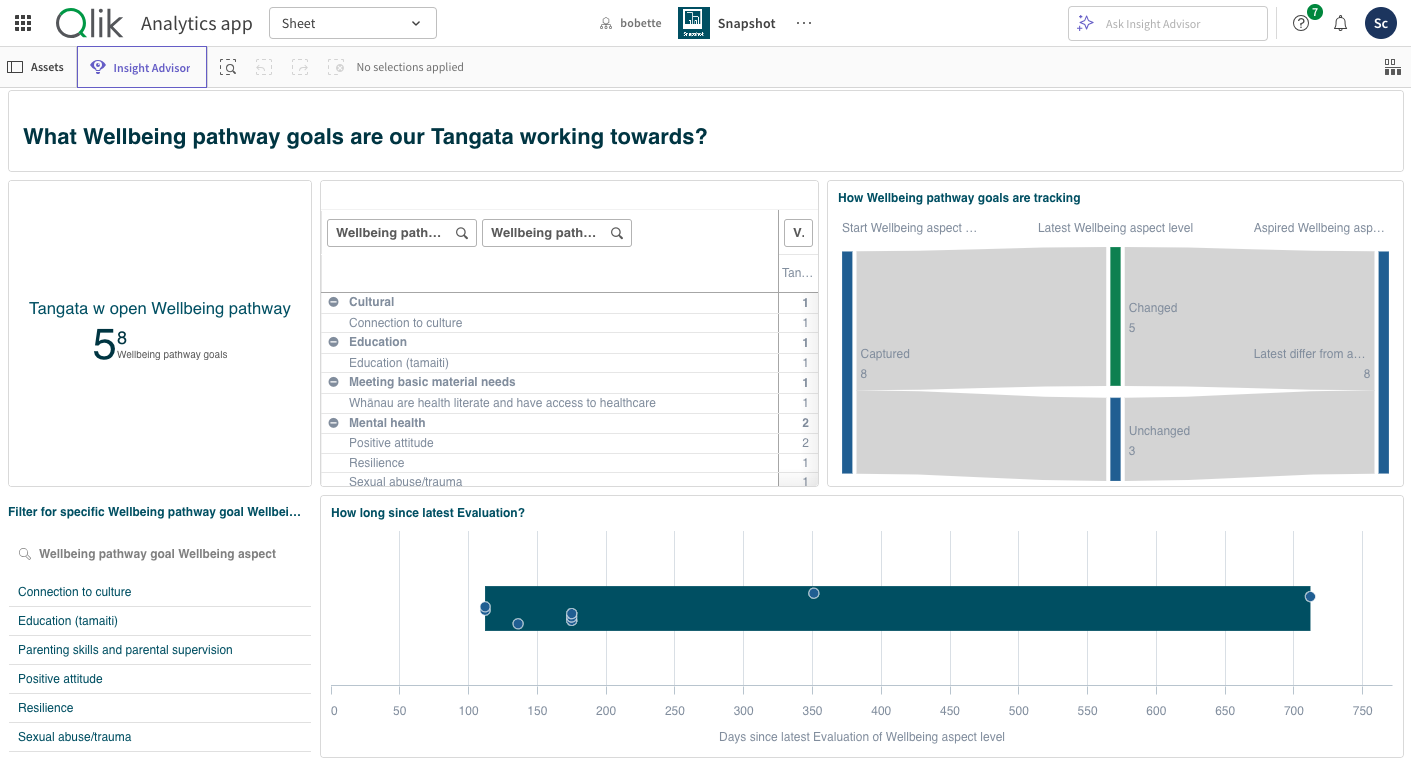
Task: Select Sexual abuse/trauma in filter pane
Action: [x=160, y=737]
